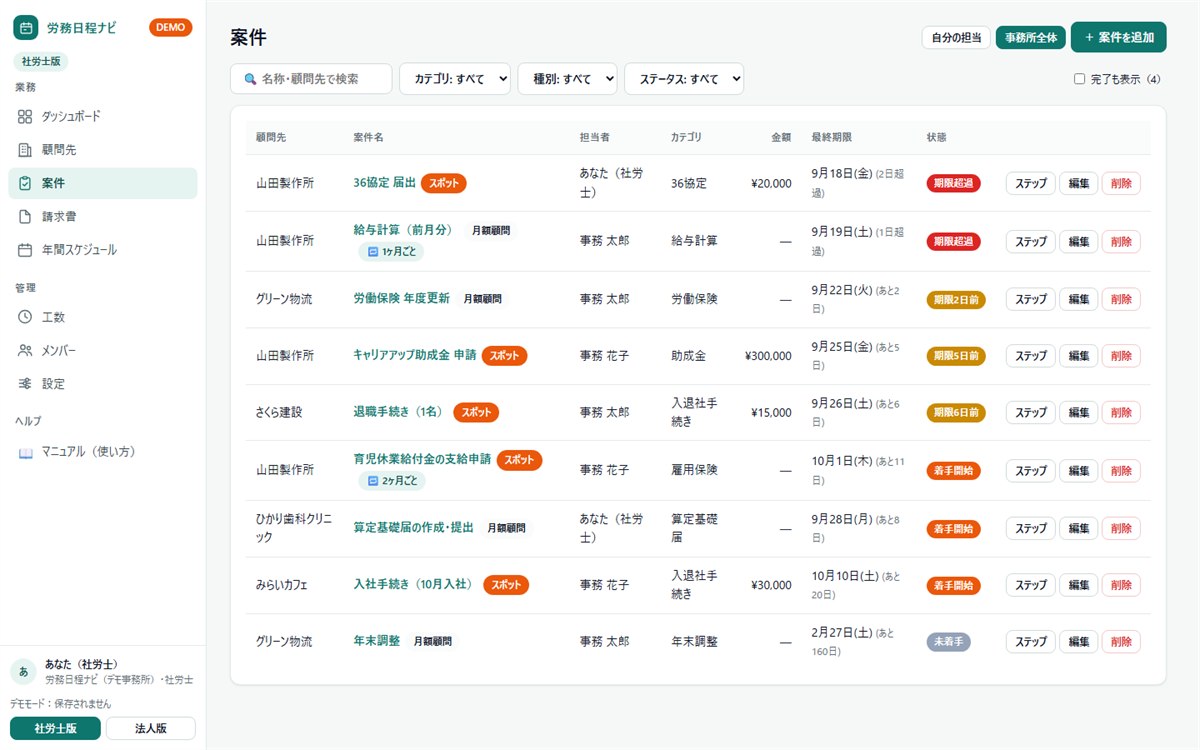This screenshot has width=1200, height=750.
Task: Open the ステータス: すべて dropdown
Action: click(684, 79)
